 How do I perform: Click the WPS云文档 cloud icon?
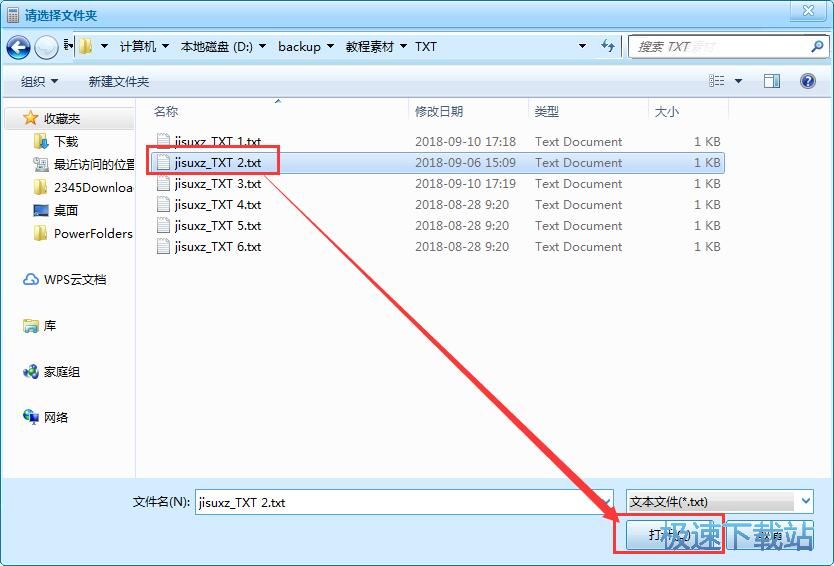[31, 279]
